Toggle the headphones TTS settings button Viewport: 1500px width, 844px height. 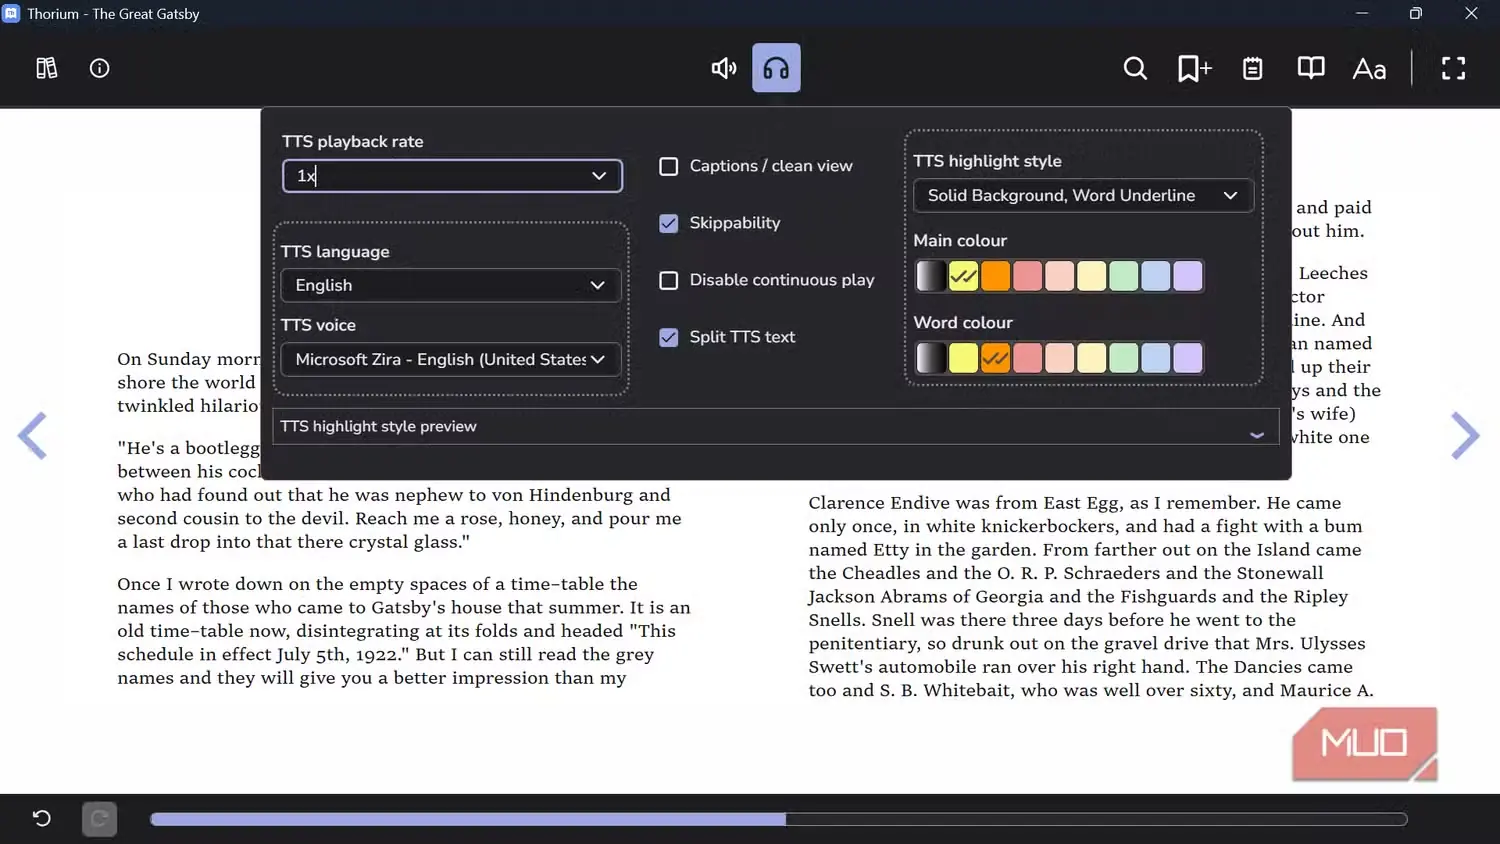tap(776, 68)
